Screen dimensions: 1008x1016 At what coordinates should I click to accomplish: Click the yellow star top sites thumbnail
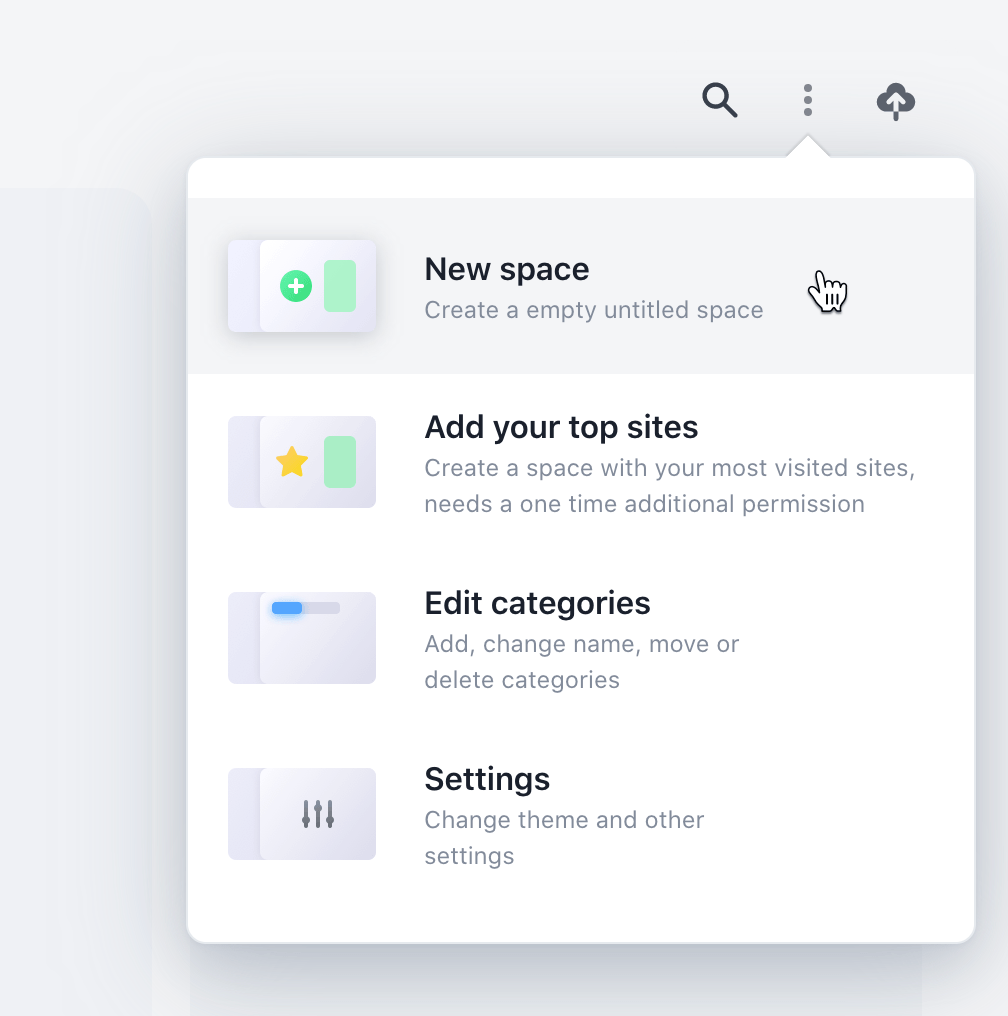tap(302, 462)
